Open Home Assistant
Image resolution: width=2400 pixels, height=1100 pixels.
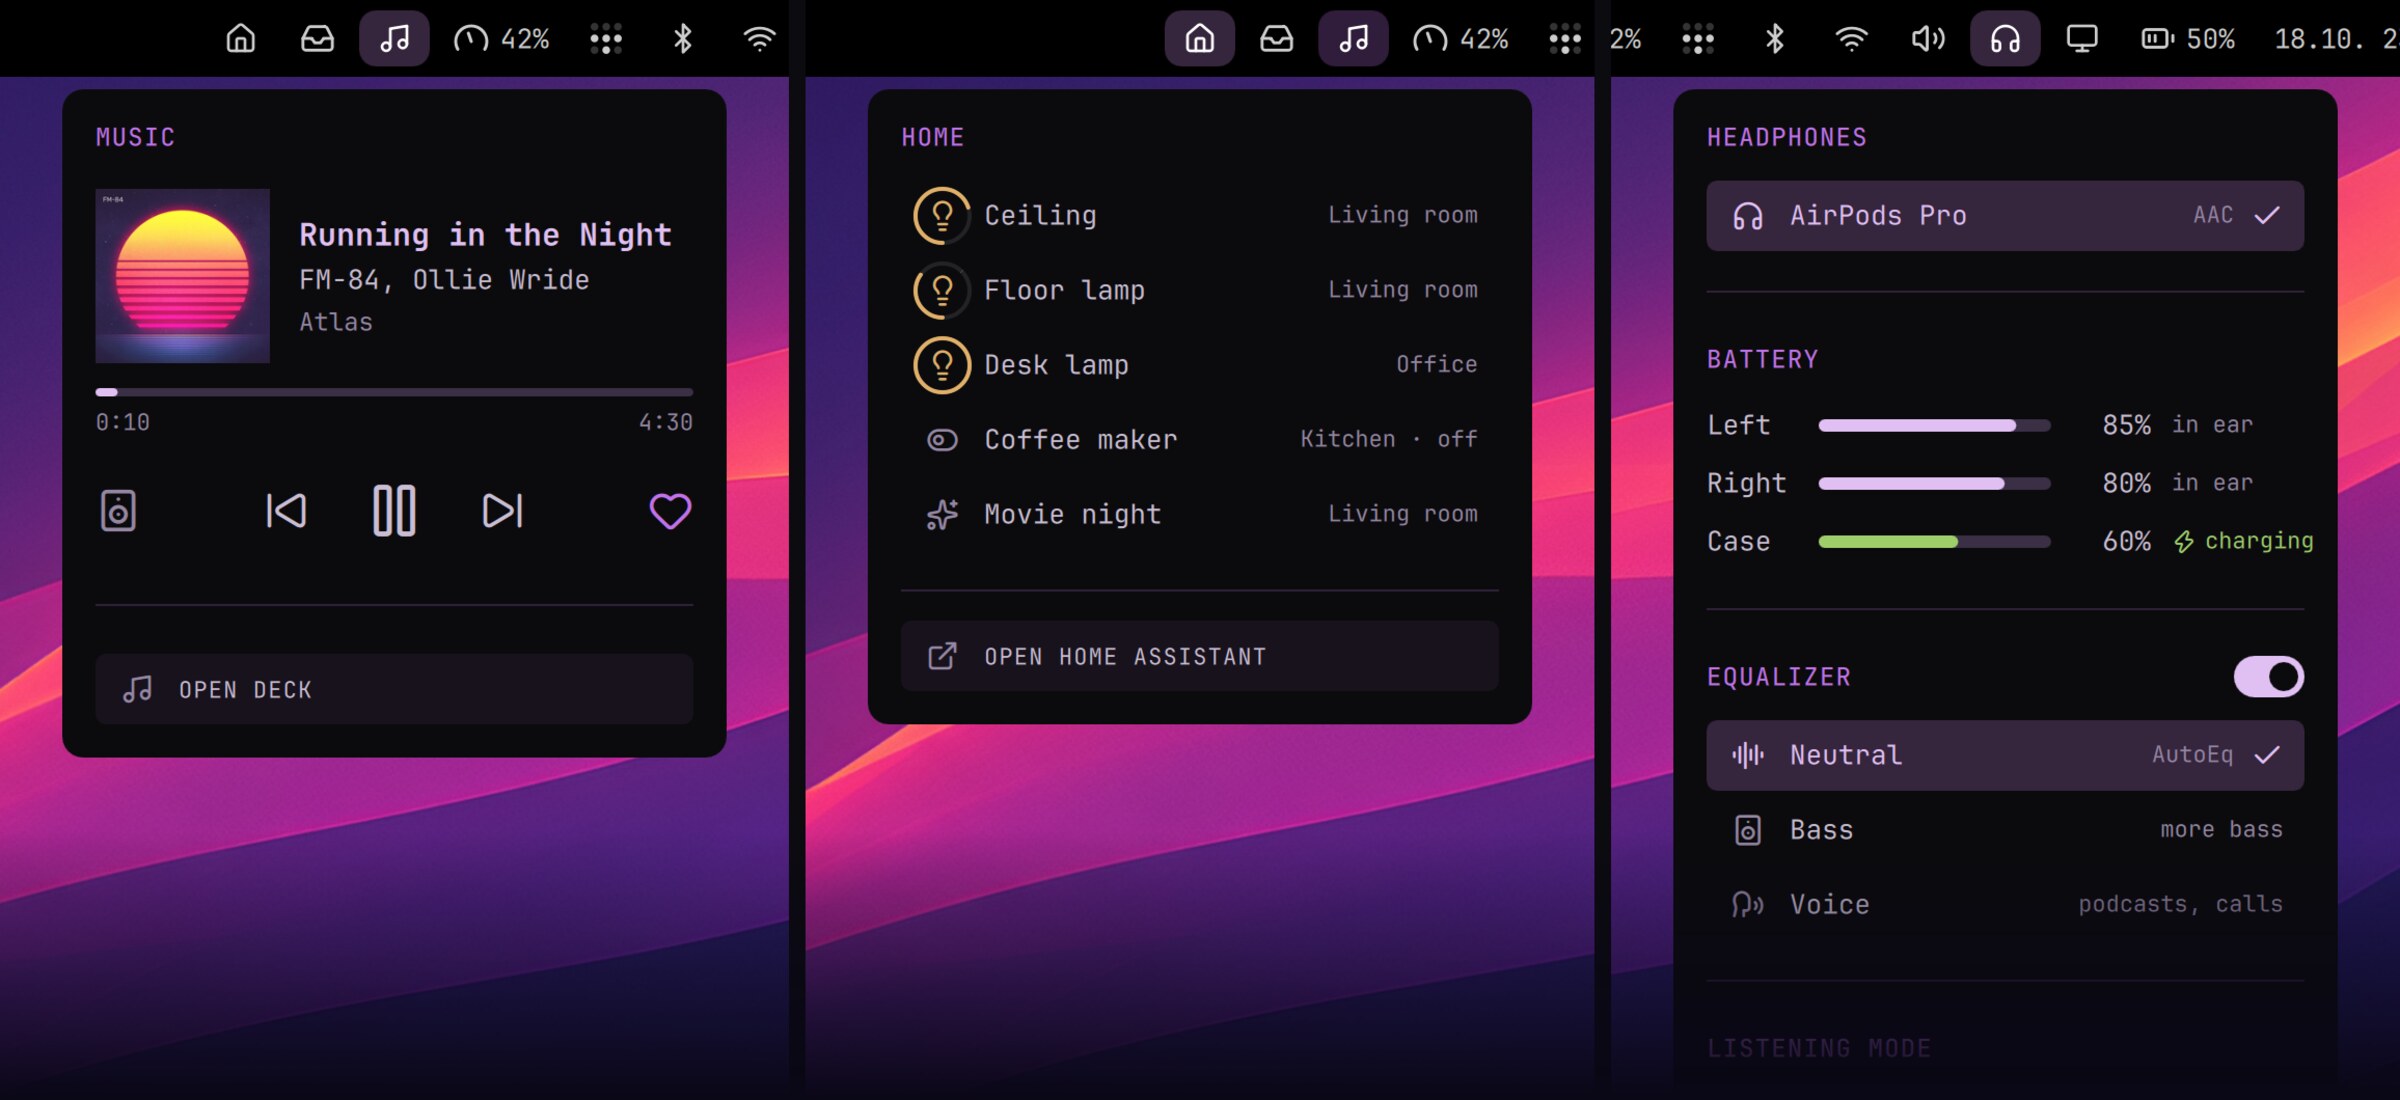1199,656
